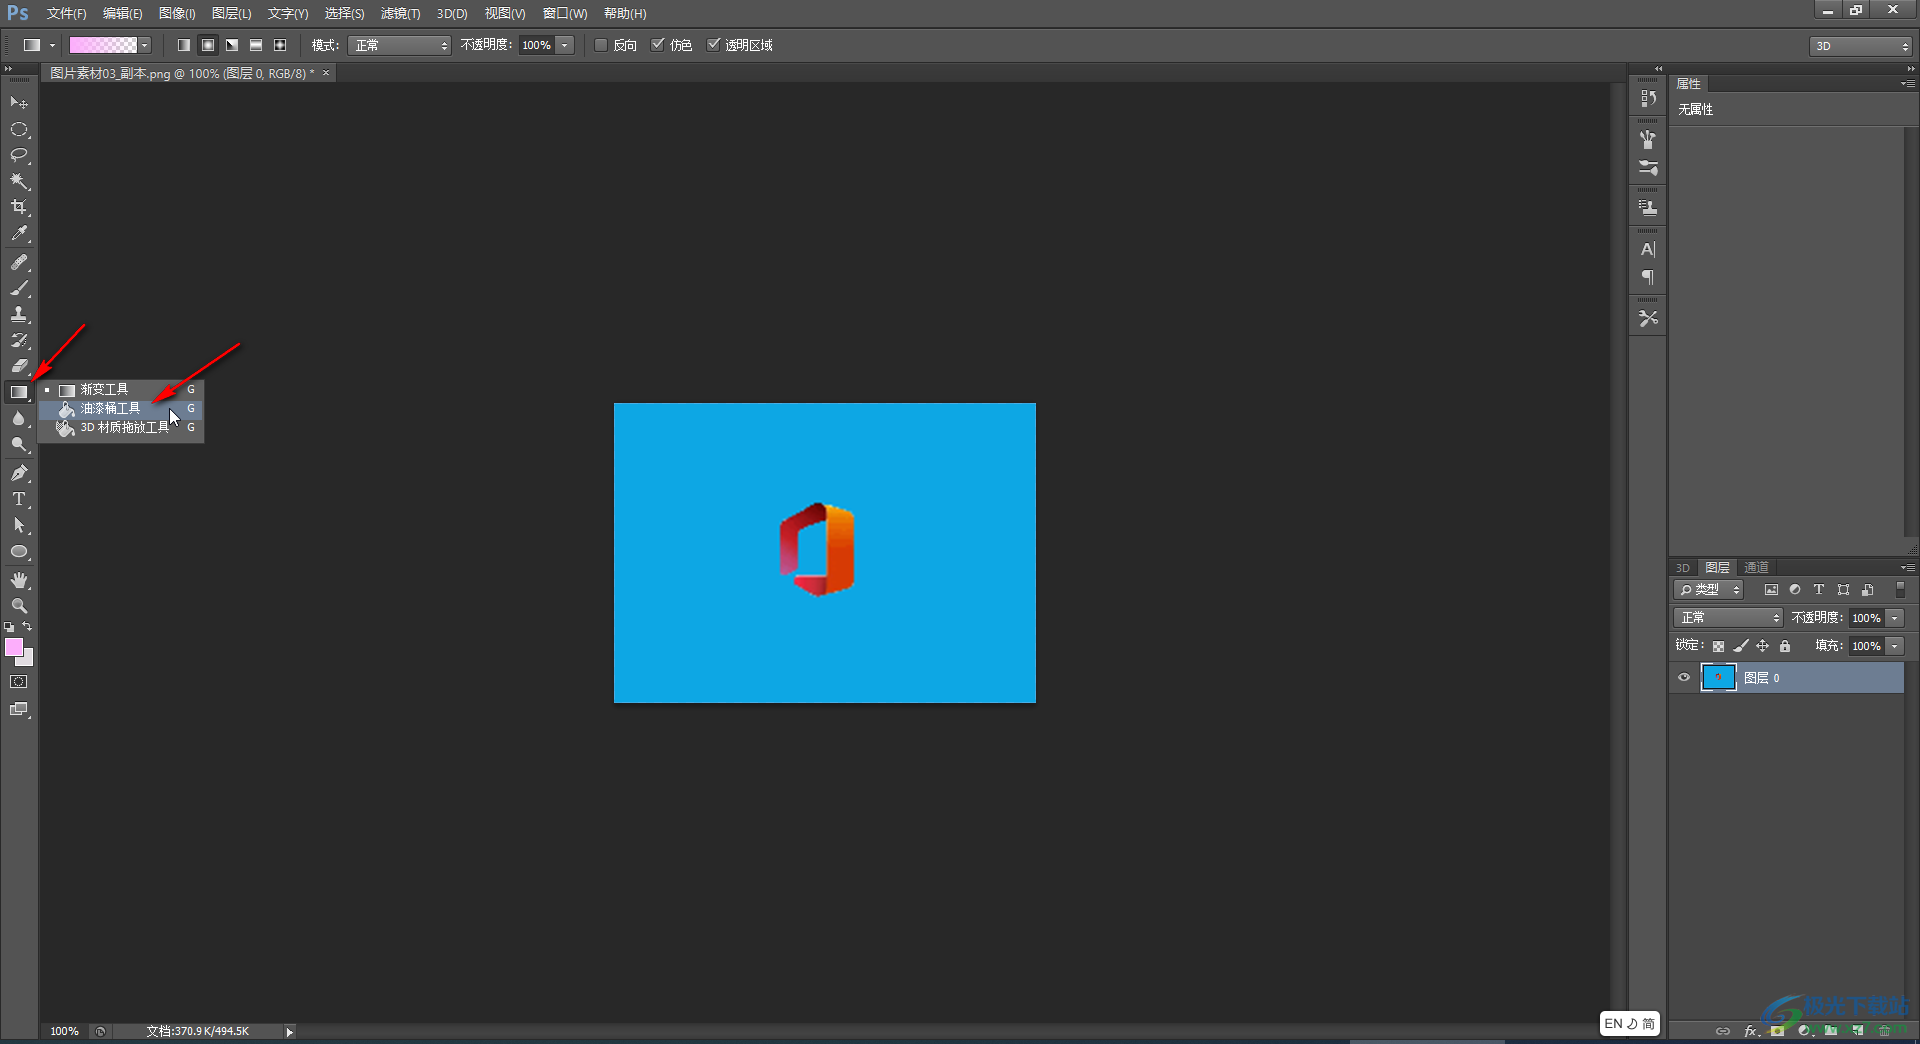The height and width of the screenshot is (1044, 1920).
Task: Open the tool preset picker arrow
Action: click(53, 45)
